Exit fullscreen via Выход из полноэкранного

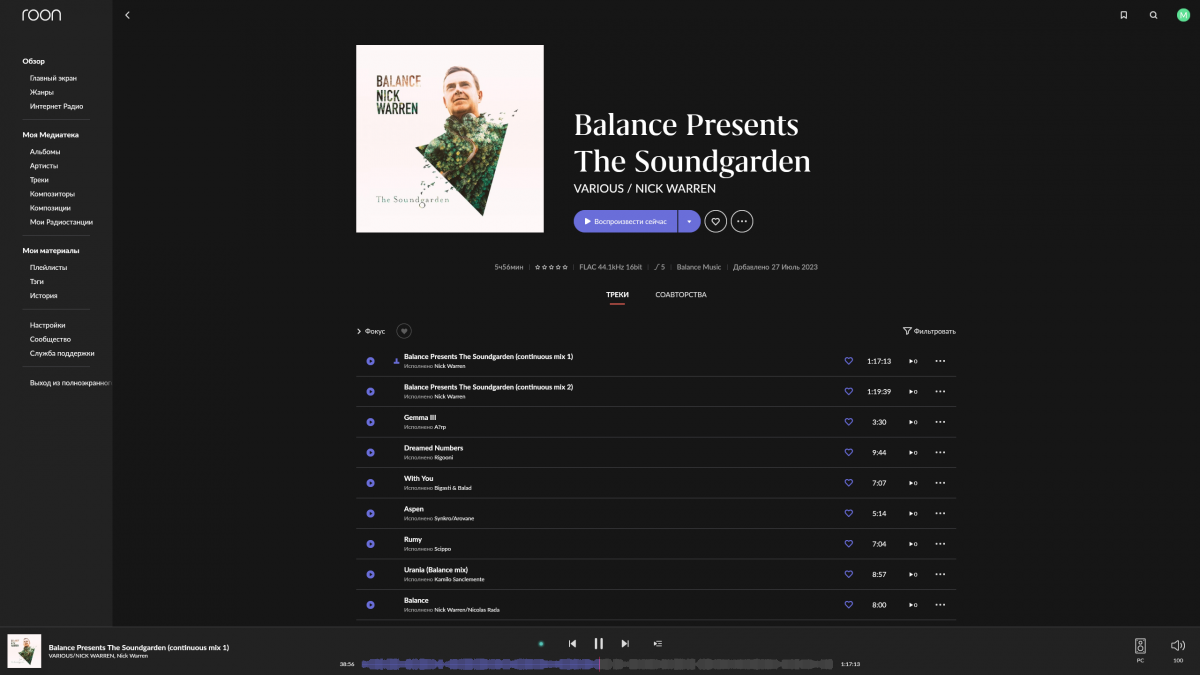tap(71, 383)
